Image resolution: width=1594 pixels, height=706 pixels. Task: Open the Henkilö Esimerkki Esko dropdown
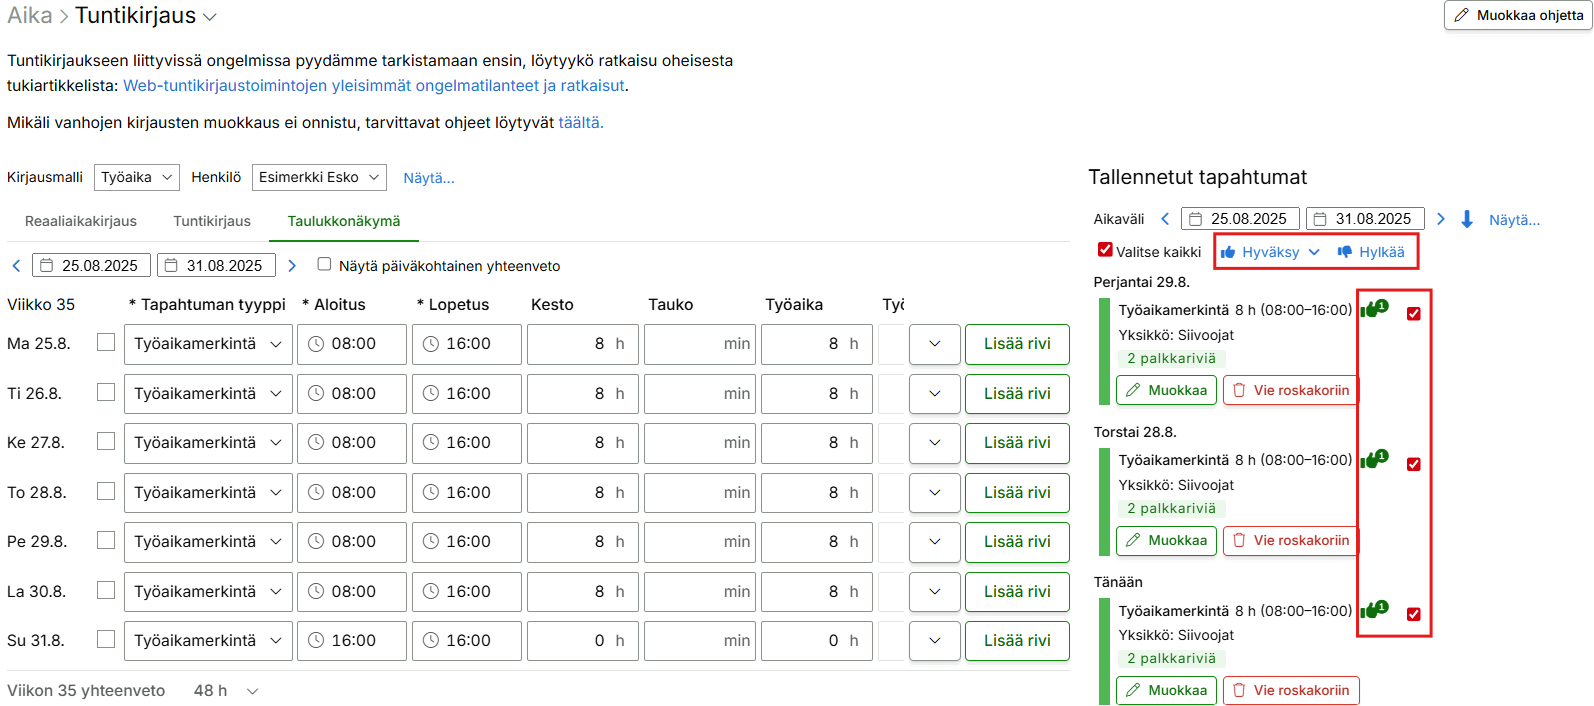click(x=319, y=177)
